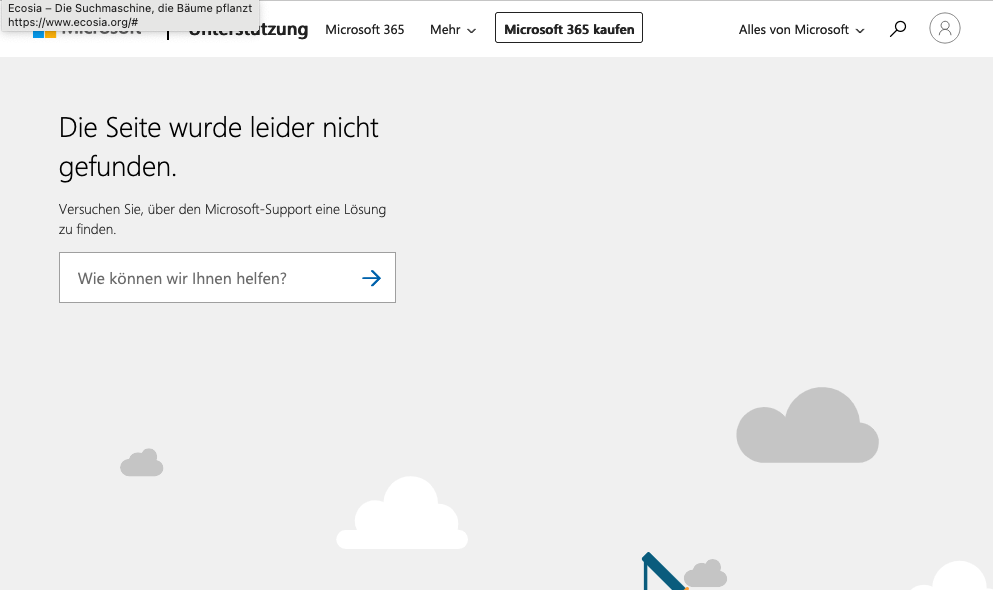993x590 pixels.
Task: Expand the Alles von Microsoft menu
Action: (x=801, y=30)
